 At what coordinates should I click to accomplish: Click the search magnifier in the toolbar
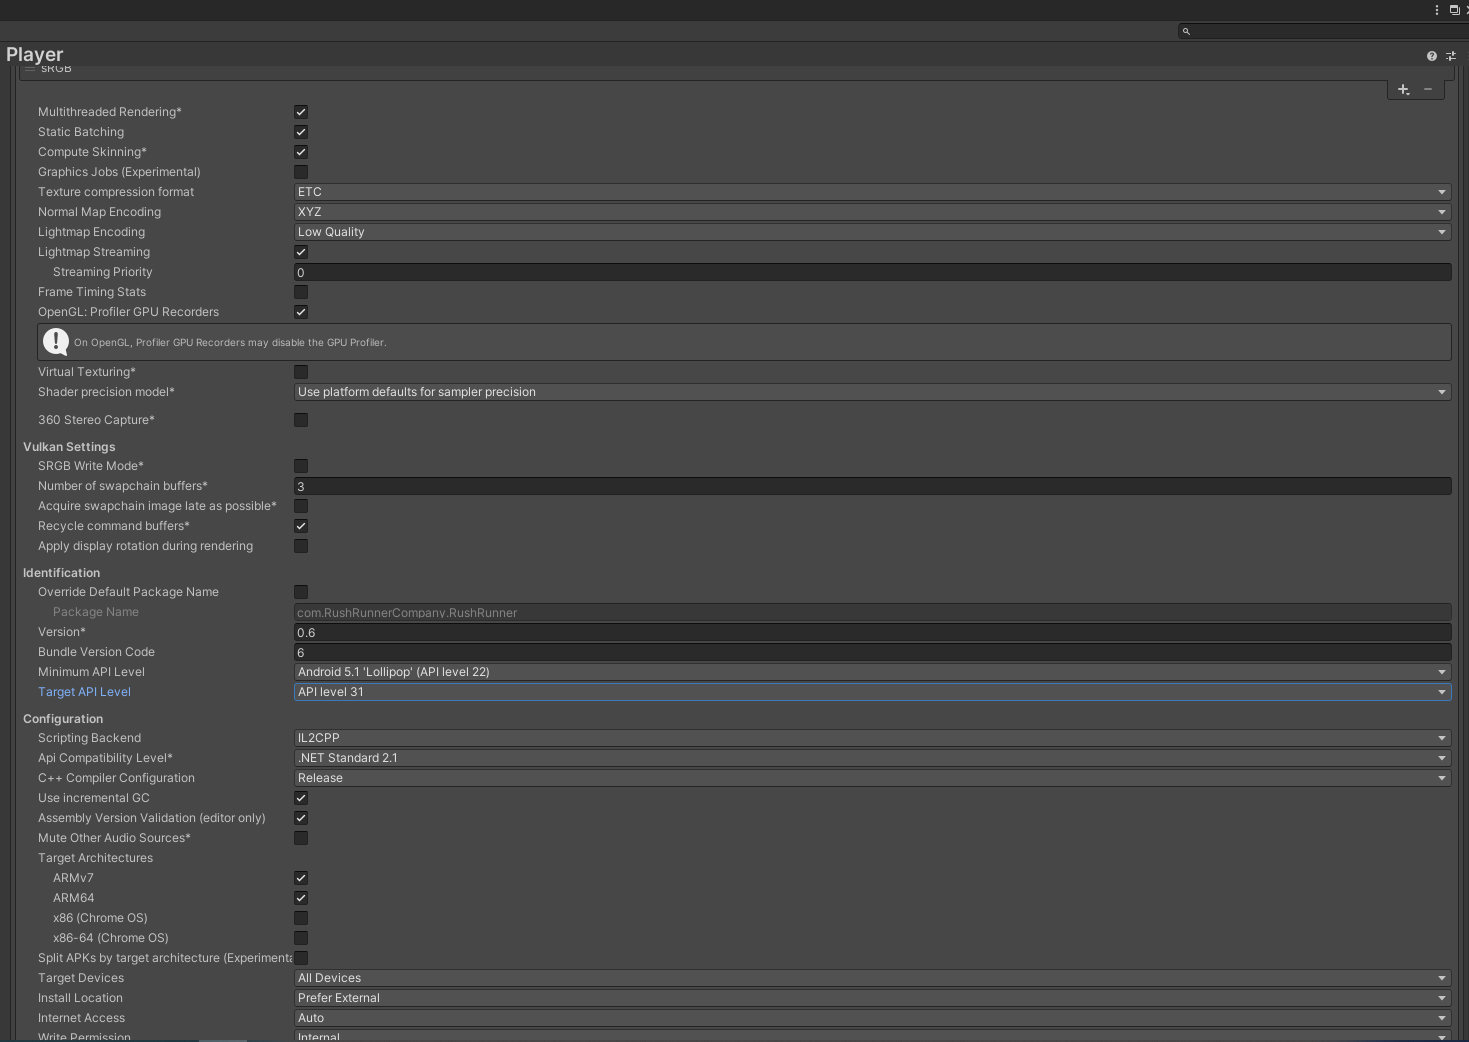click(x=1185, y=31)
